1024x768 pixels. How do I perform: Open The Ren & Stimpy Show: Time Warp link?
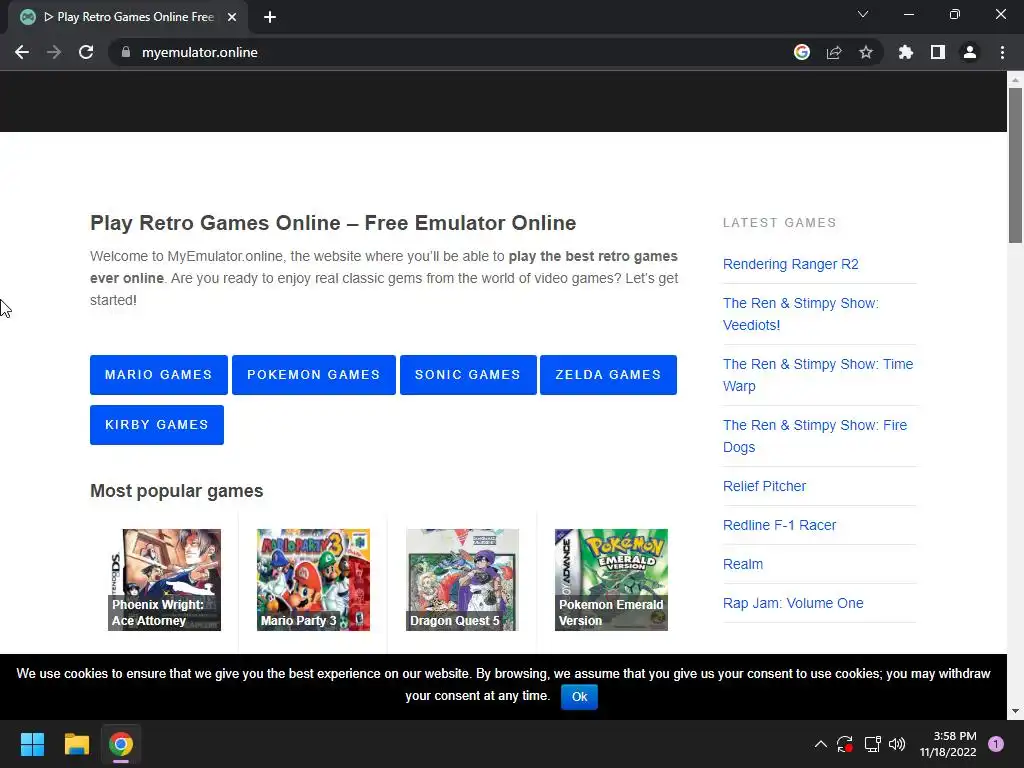coord(818,375)
